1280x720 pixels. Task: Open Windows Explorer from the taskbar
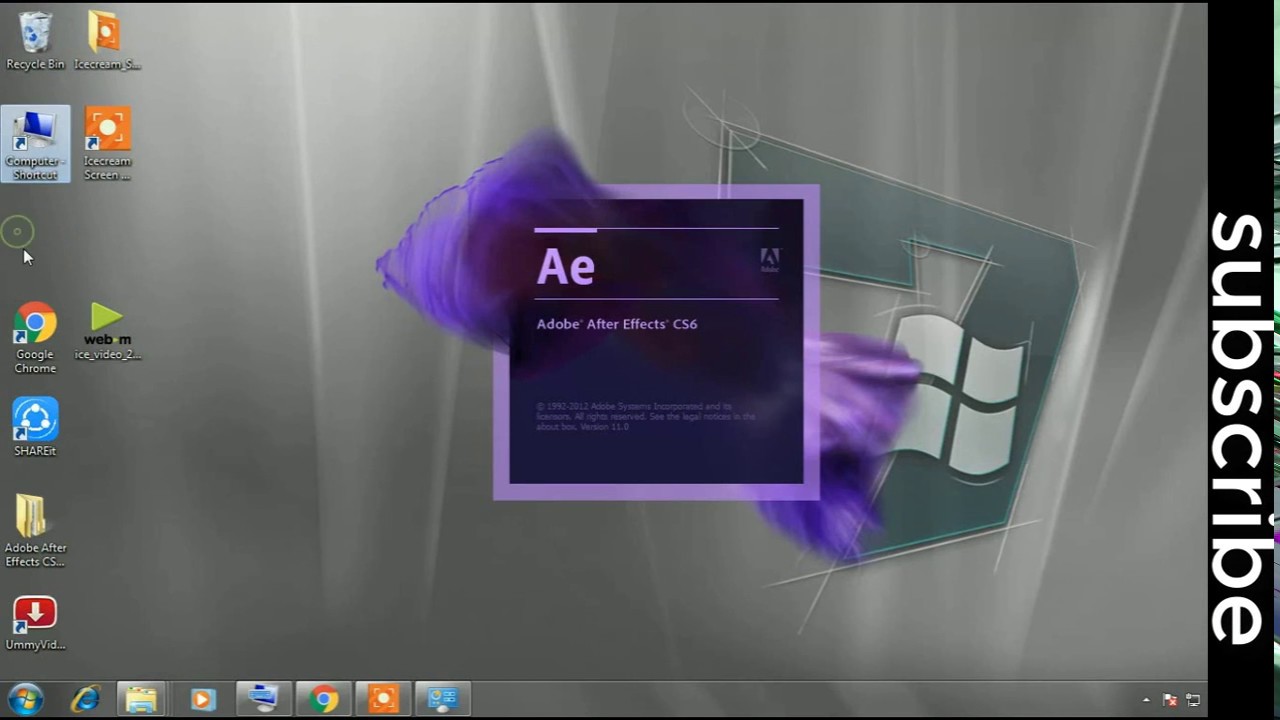[141, 699]
